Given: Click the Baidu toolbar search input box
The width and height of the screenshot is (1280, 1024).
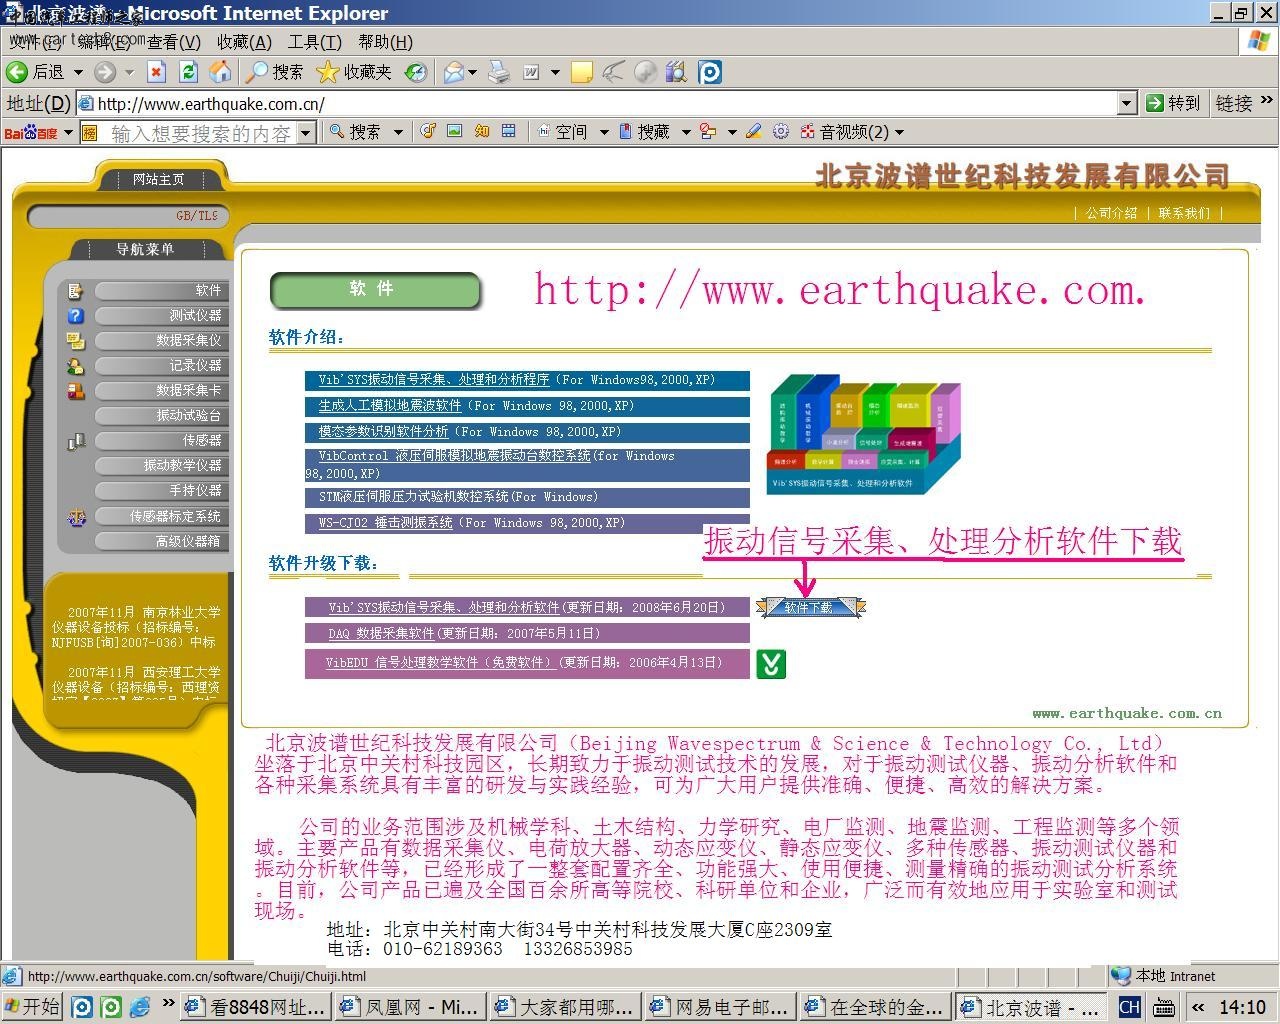Looking at the screenshot, I should 199,132.
